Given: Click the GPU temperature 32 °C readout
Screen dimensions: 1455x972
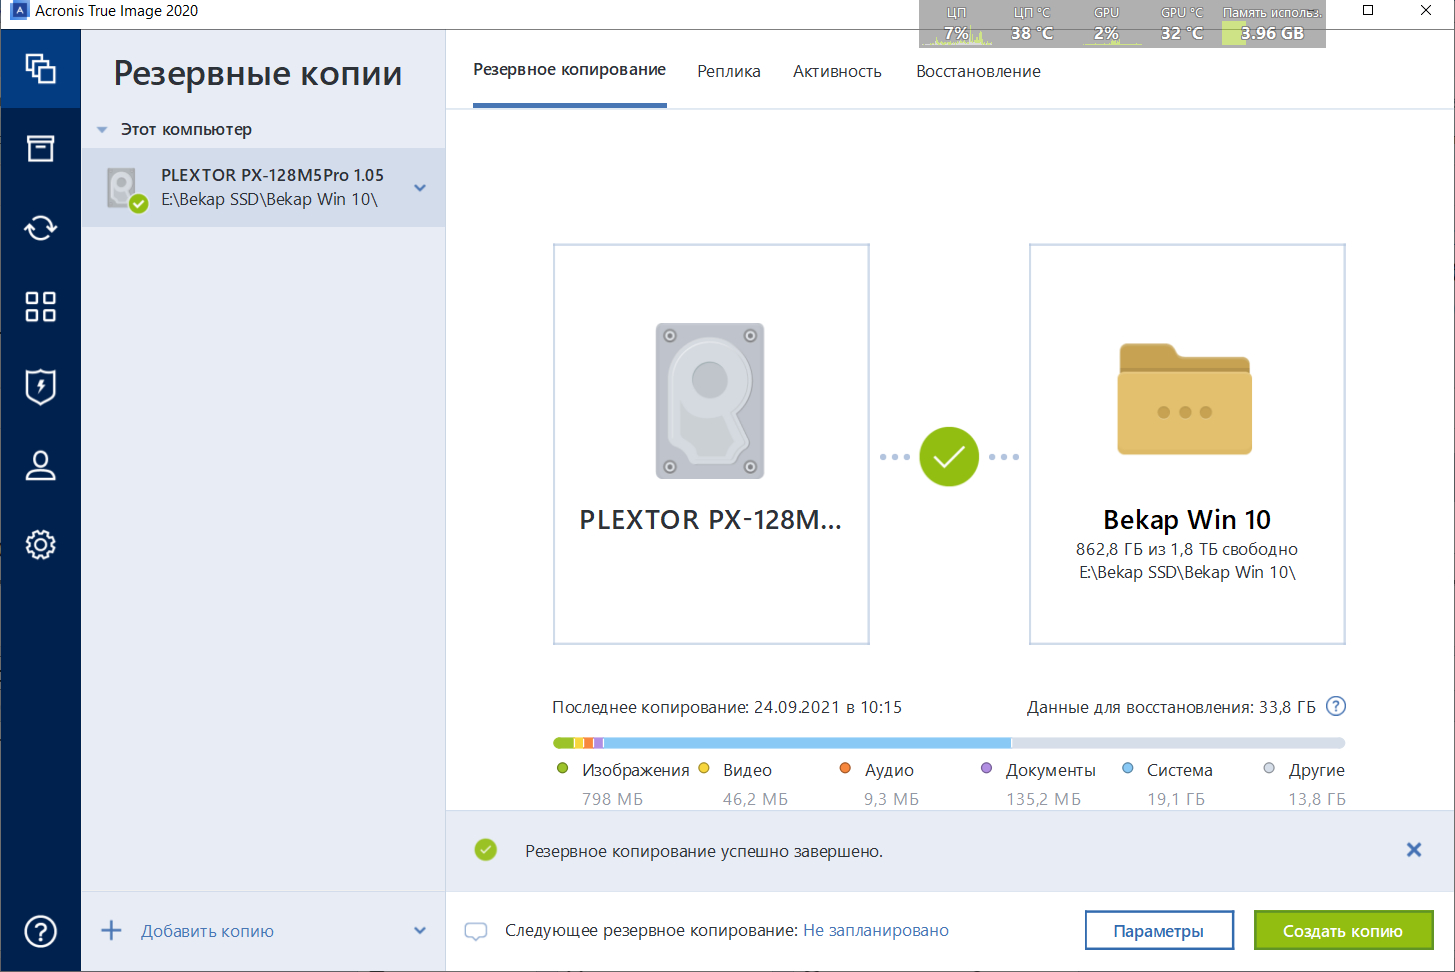Looking at the screenshot, I should coord(1182,25).
